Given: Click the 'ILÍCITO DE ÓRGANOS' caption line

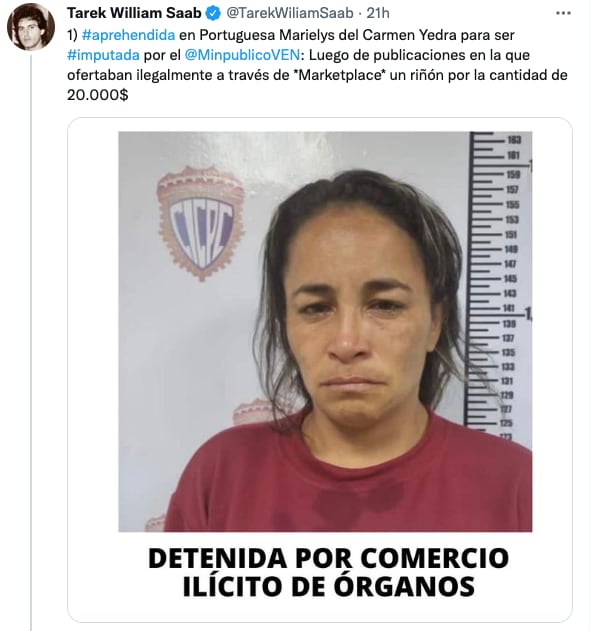Looking at the screenshot, I should pyautogui.click(x=328, y=586).
